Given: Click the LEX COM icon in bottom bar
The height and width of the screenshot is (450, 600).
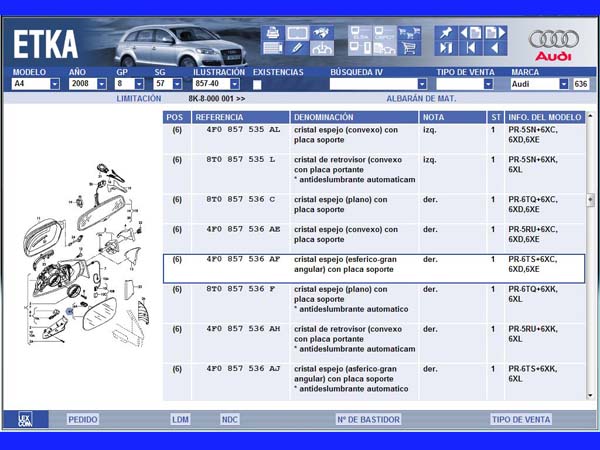Looking at the screenshot, I should pyautogui.click(x=25, y=419).
